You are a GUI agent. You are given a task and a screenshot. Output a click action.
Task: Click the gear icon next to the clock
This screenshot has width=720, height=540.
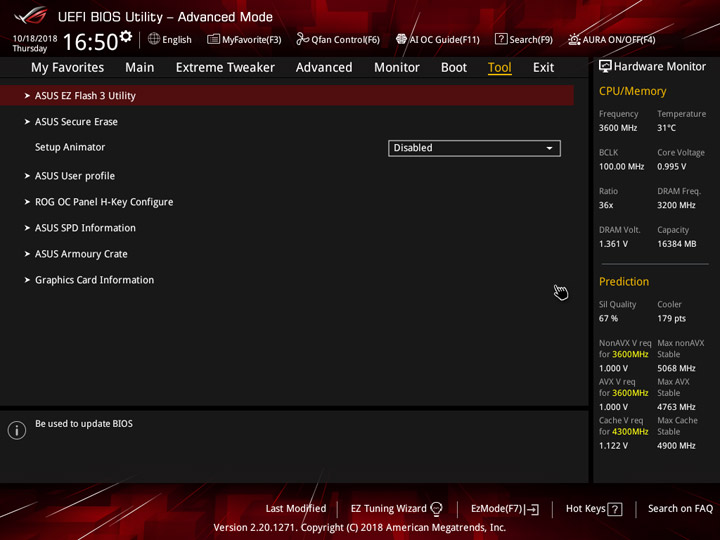(x=125, y=36)
